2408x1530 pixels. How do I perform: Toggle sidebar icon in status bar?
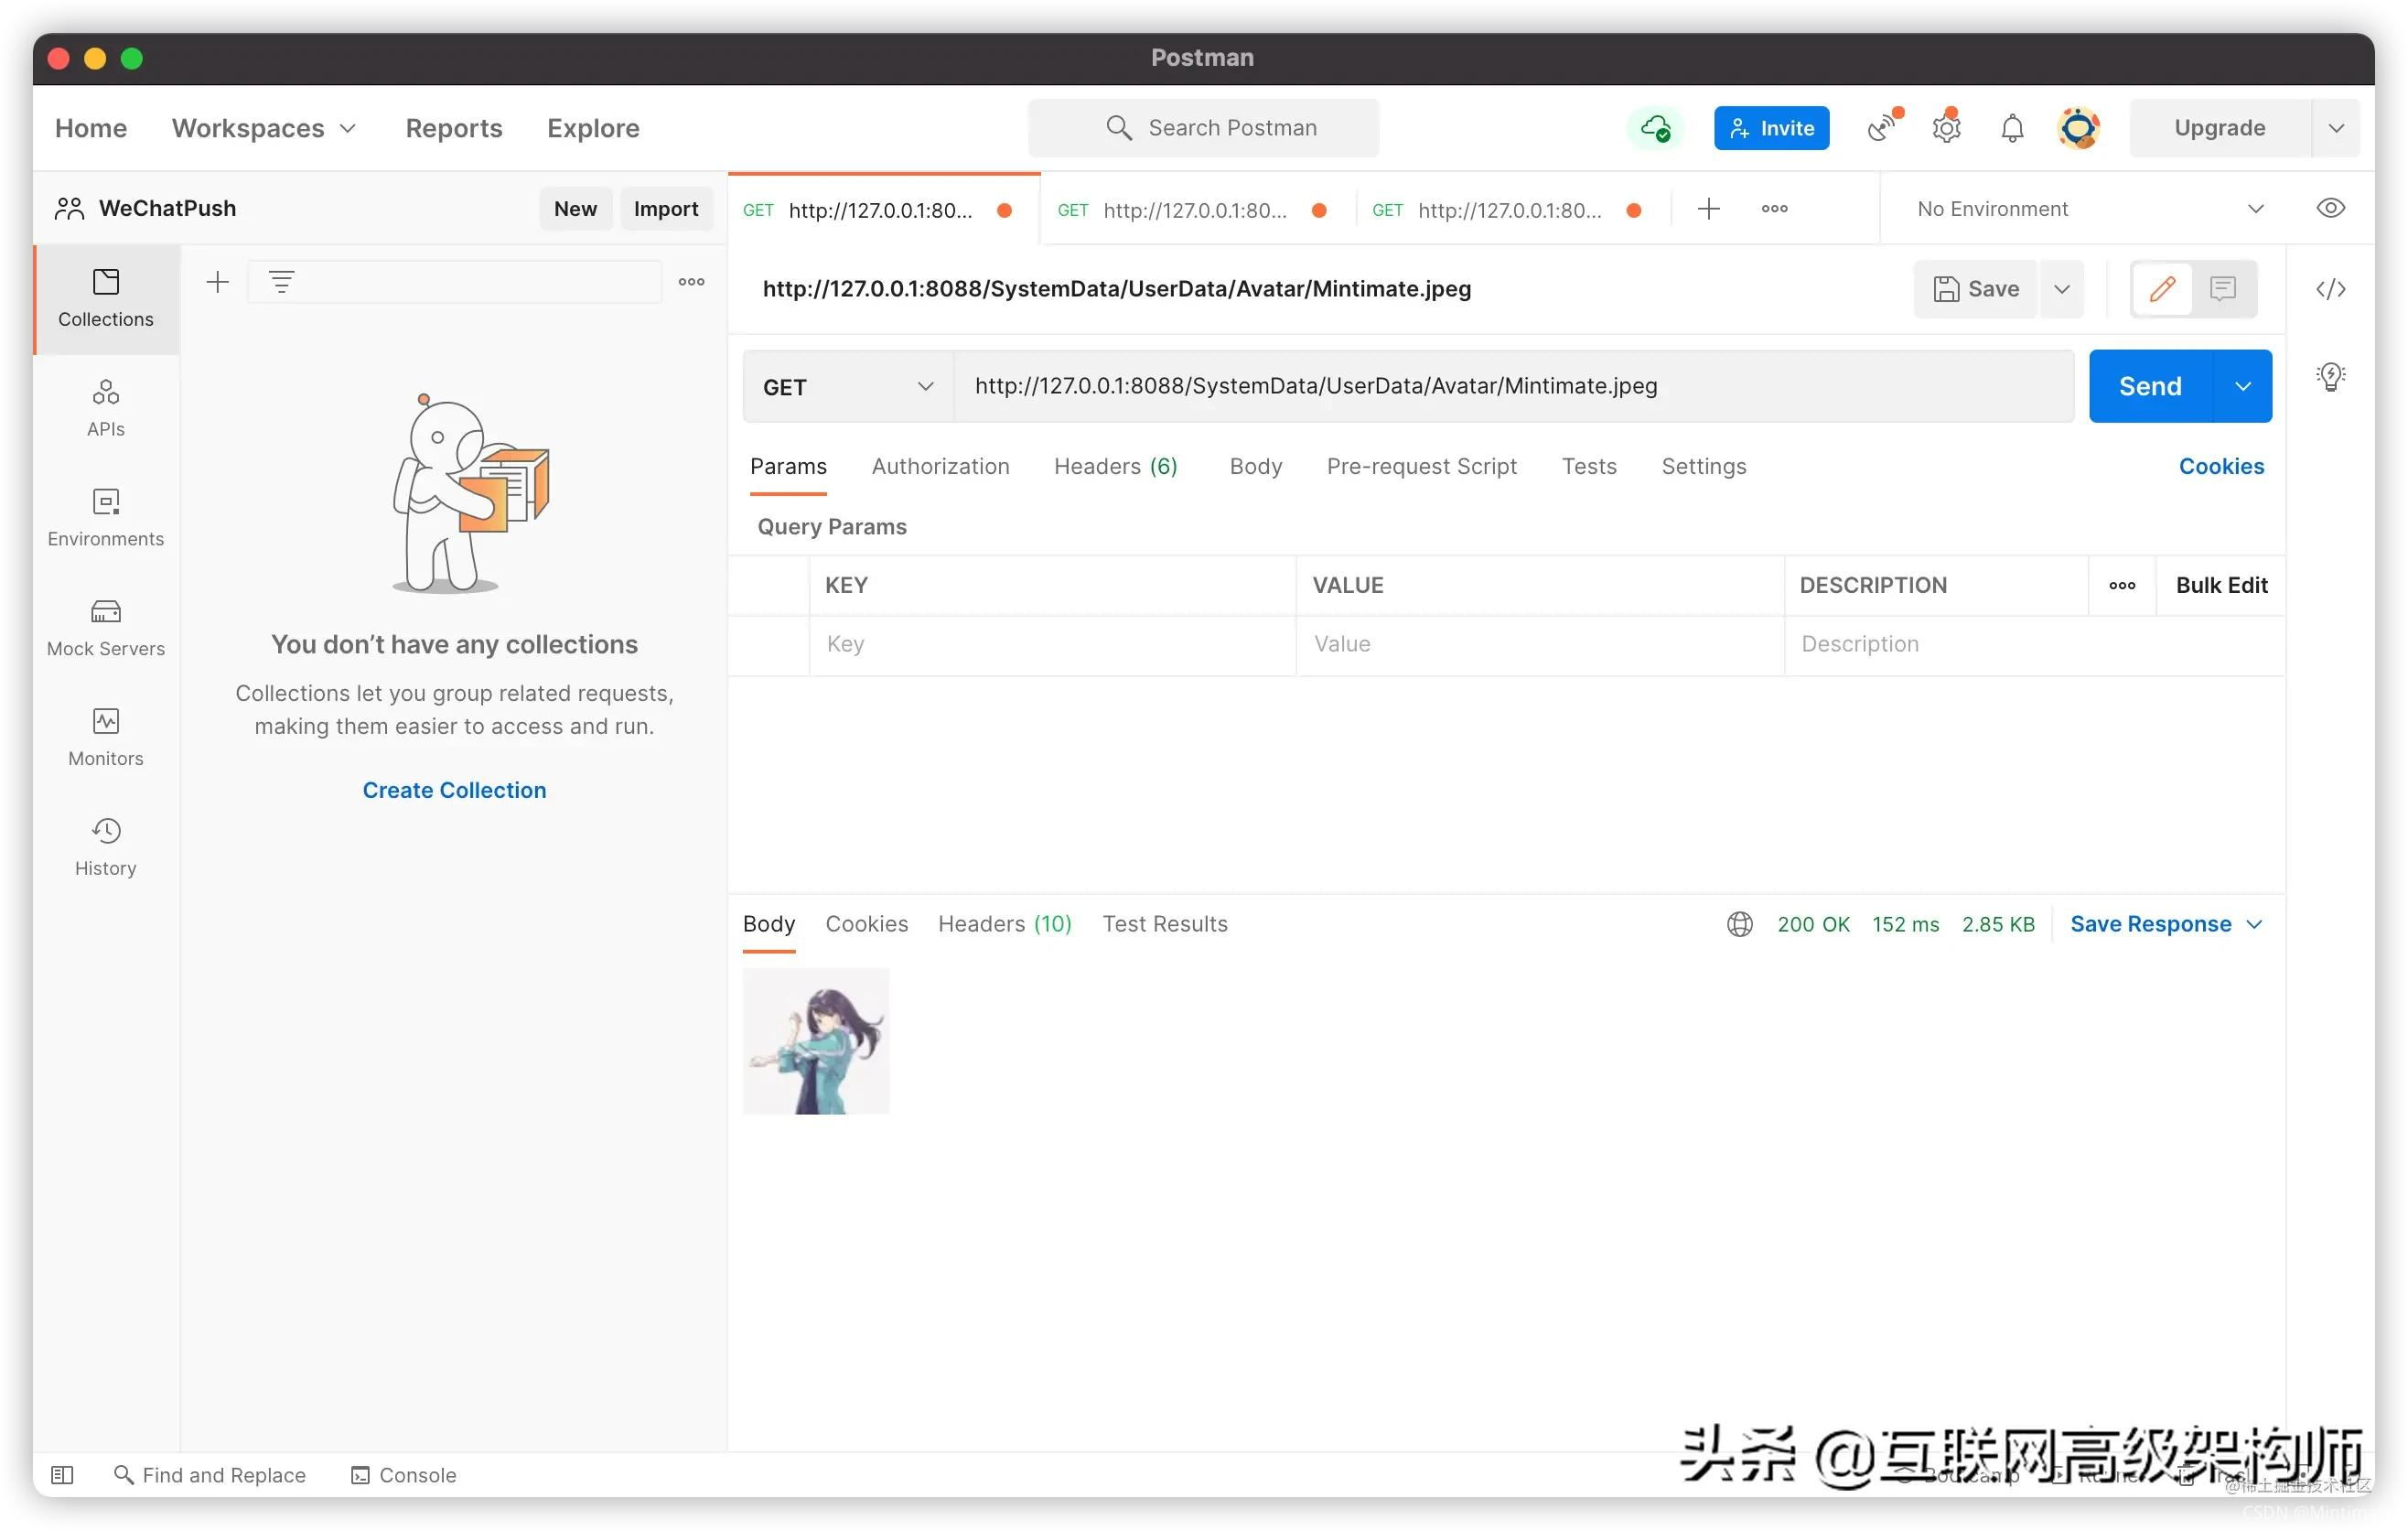[x=62, y=1475]
